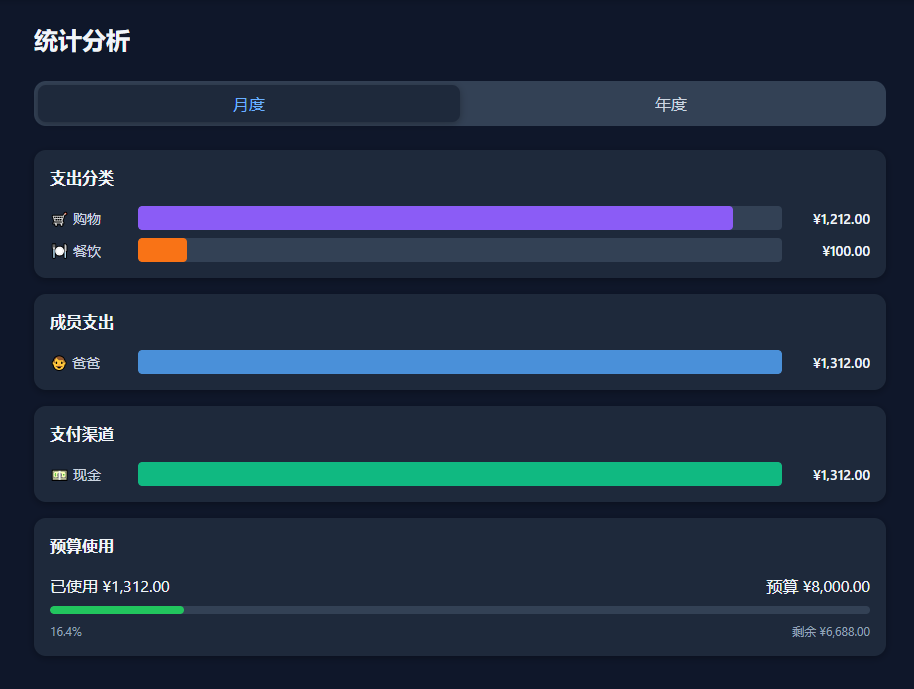
Task: Click the ¥100.00 dining amount
Action: click(845, 251)
